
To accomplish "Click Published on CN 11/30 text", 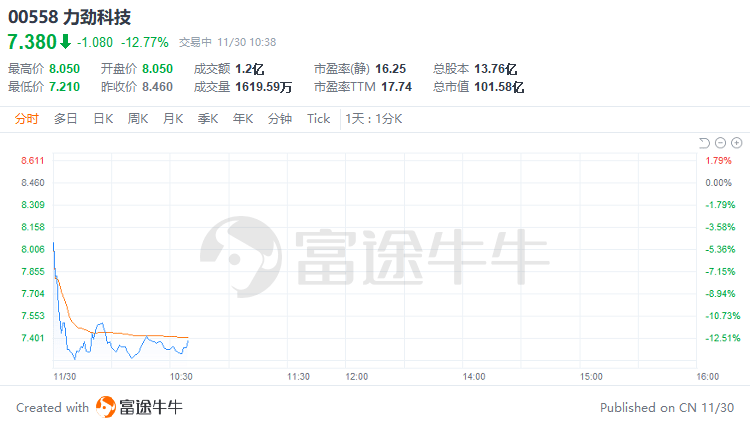I will tap(667, 408).
